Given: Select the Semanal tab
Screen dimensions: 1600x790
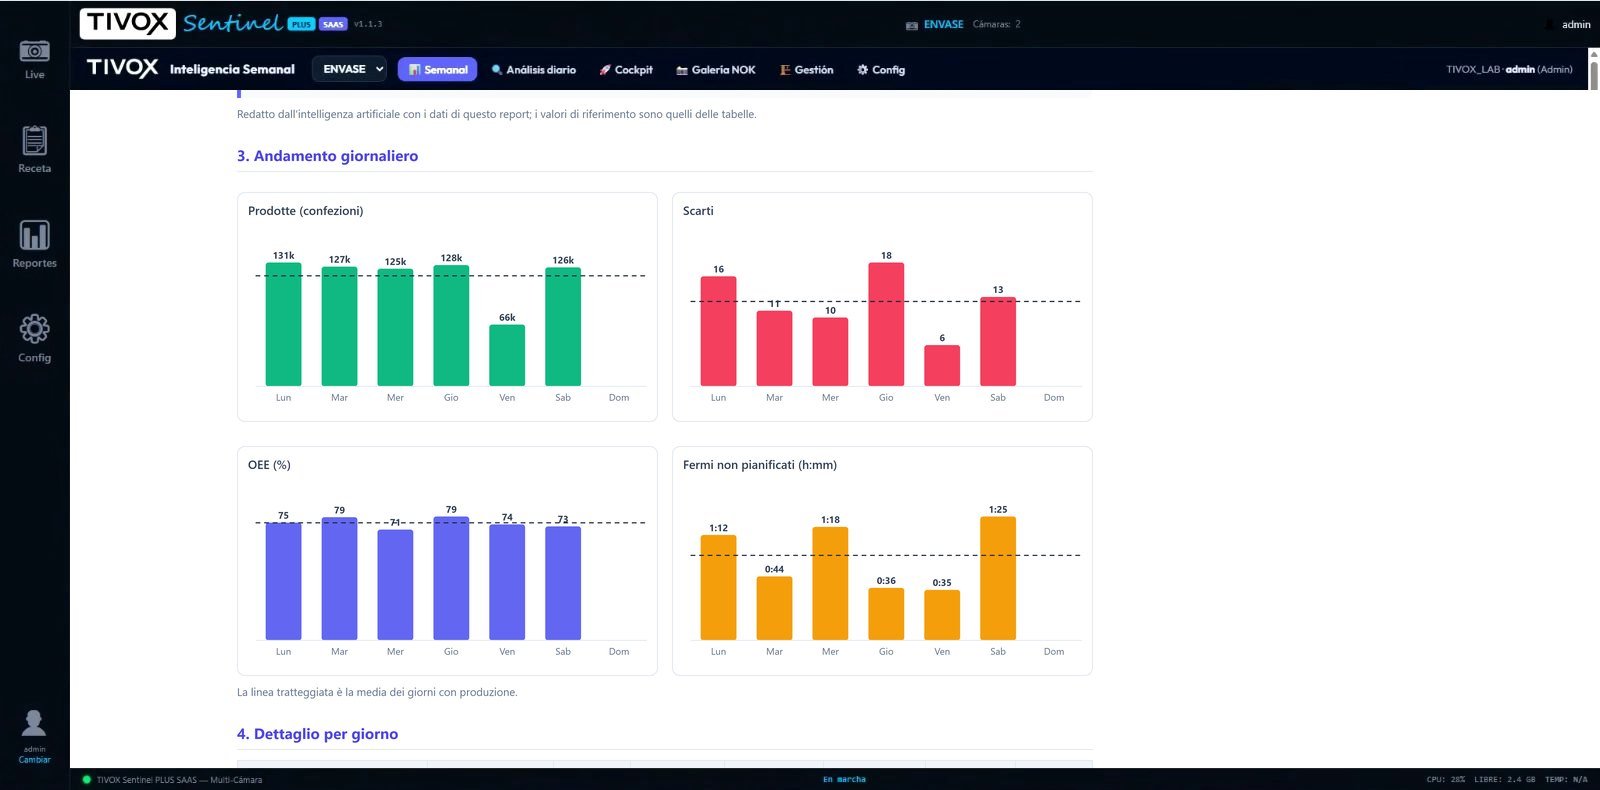Looking at the screenshot, I should click(x=438, y=69).
